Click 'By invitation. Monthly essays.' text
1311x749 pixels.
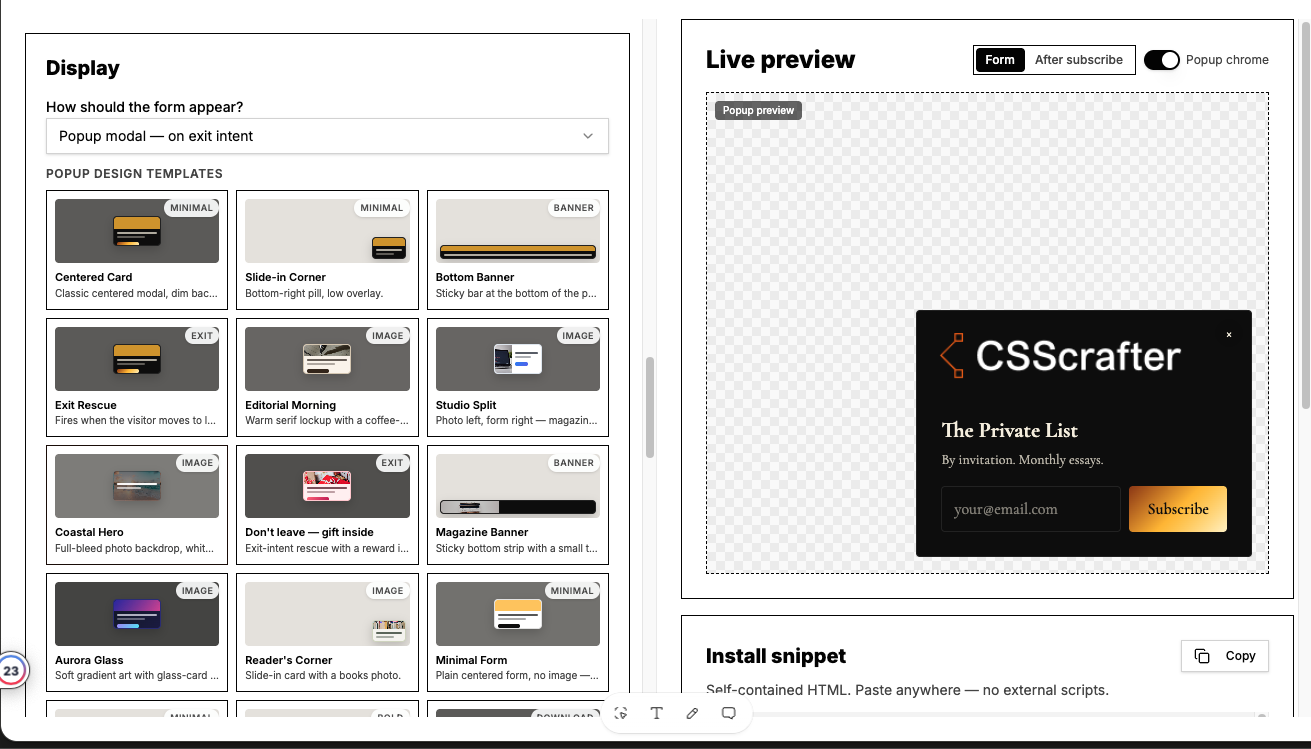1022,460
